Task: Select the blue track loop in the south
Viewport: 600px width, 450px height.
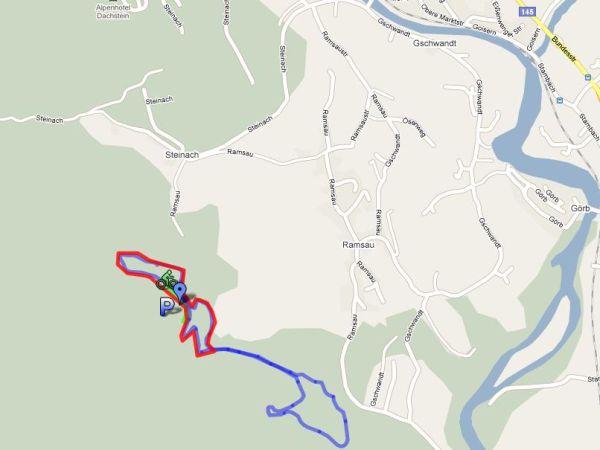Action: point(308,409)
